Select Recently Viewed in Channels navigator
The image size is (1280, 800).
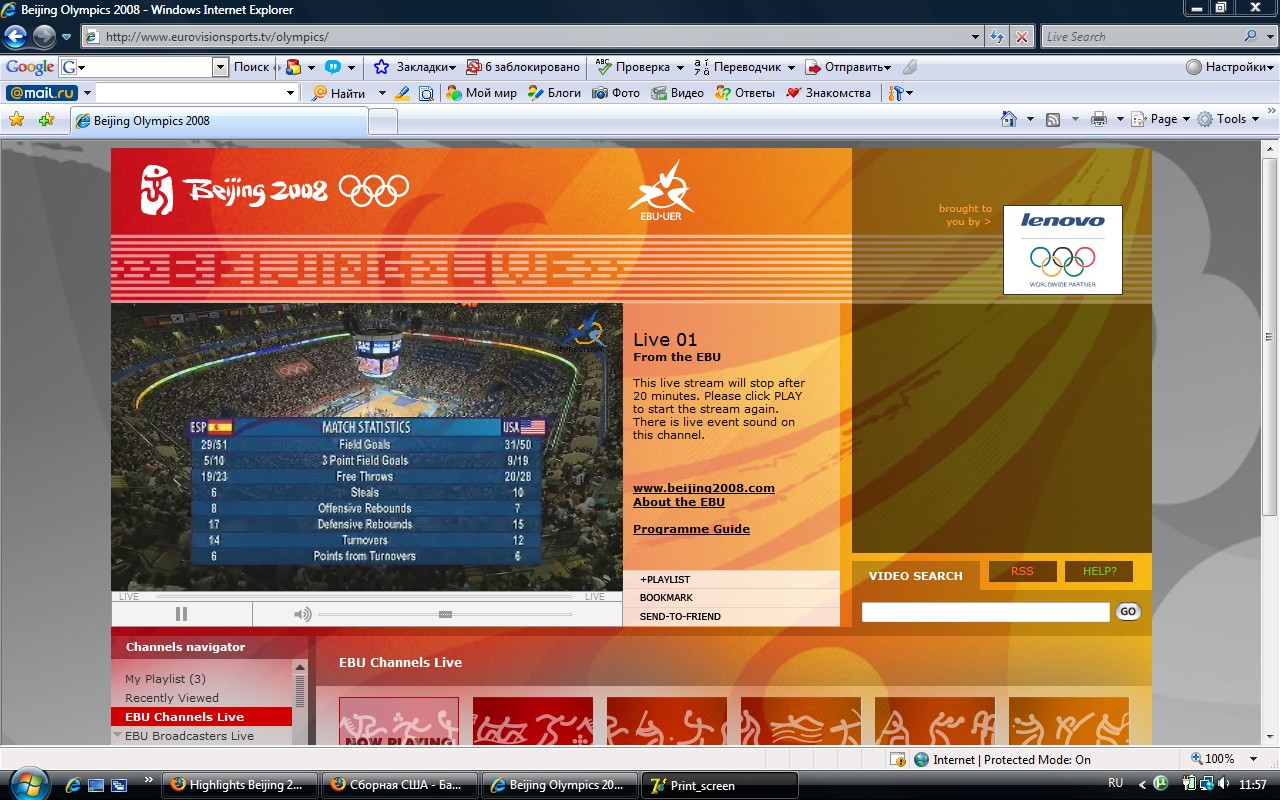pyautogui.click(x=172, y=698)
